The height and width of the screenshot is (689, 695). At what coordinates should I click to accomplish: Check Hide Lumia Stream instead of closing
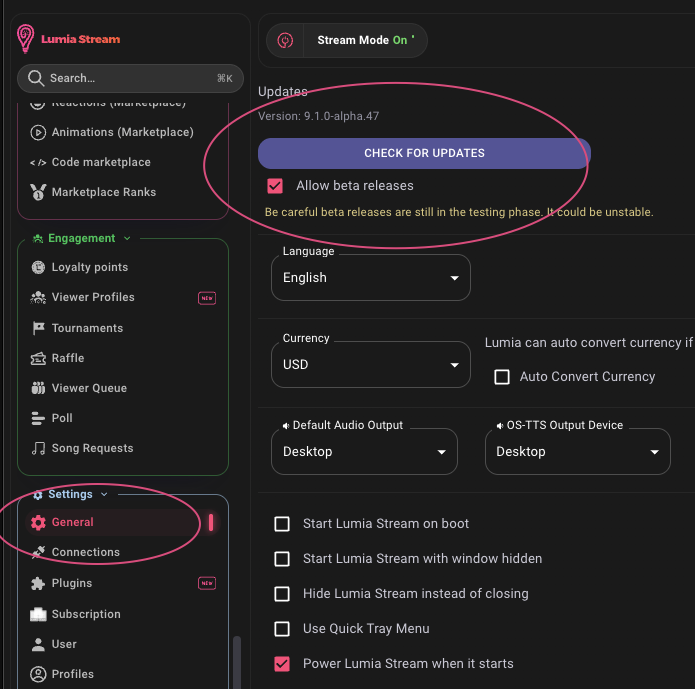(282, 594)
